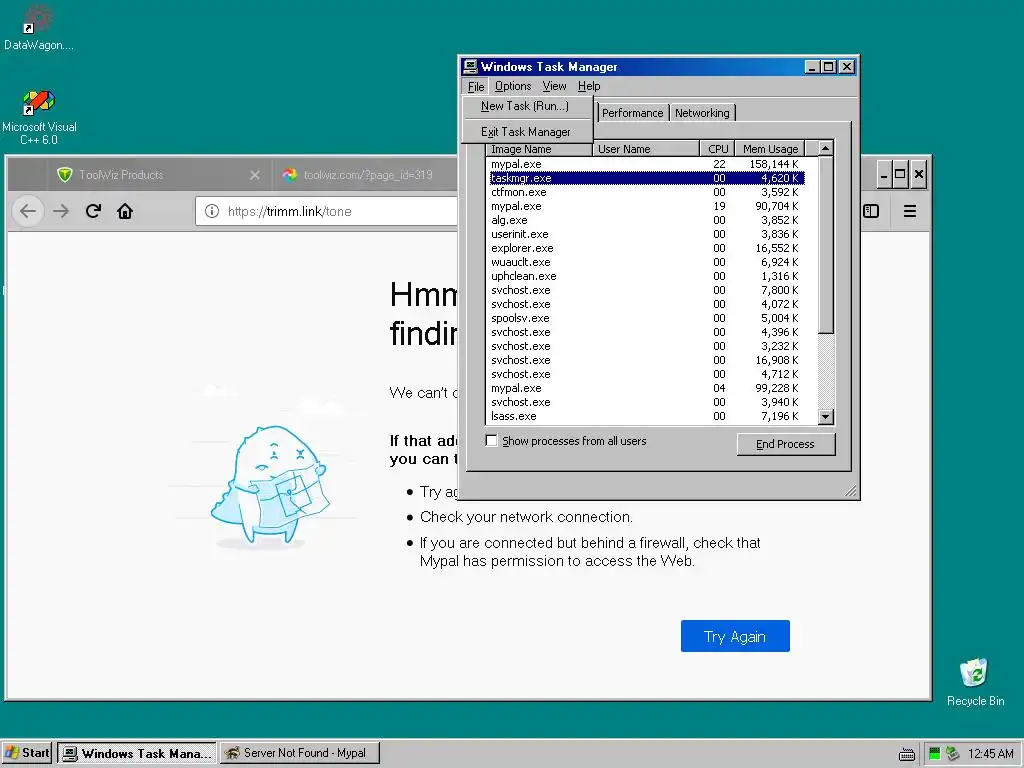Select mypal.exe row using 99,228 K

coord(647,388)
